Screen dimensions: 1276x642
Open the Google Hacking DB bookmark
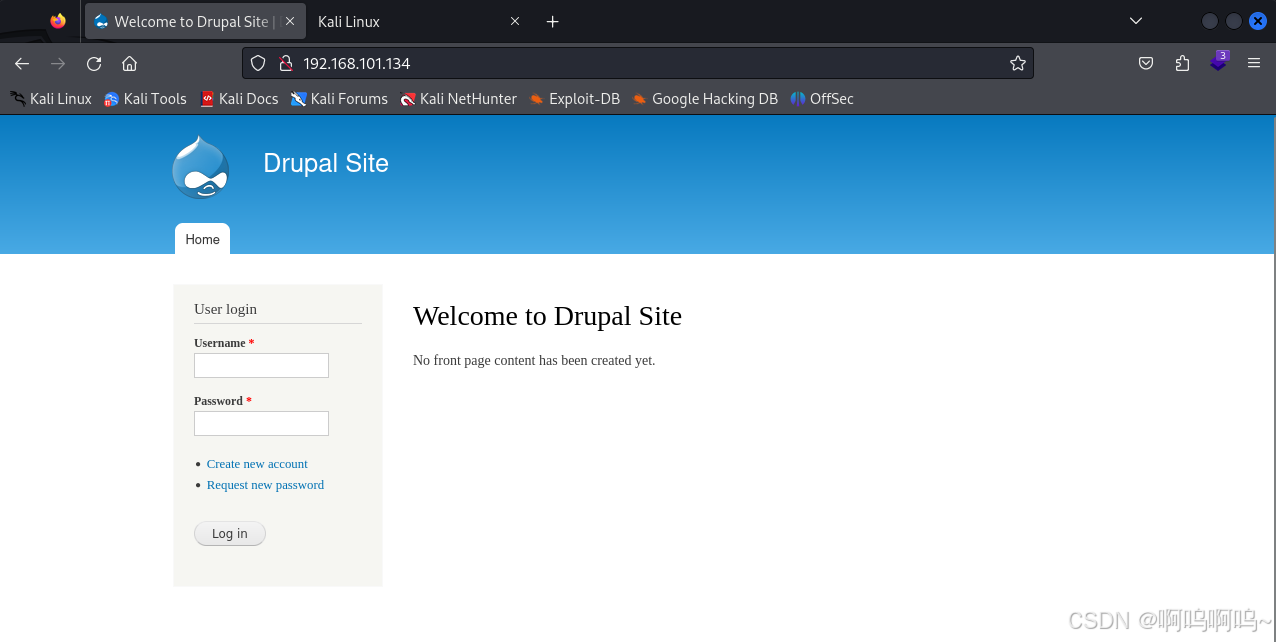705,99
